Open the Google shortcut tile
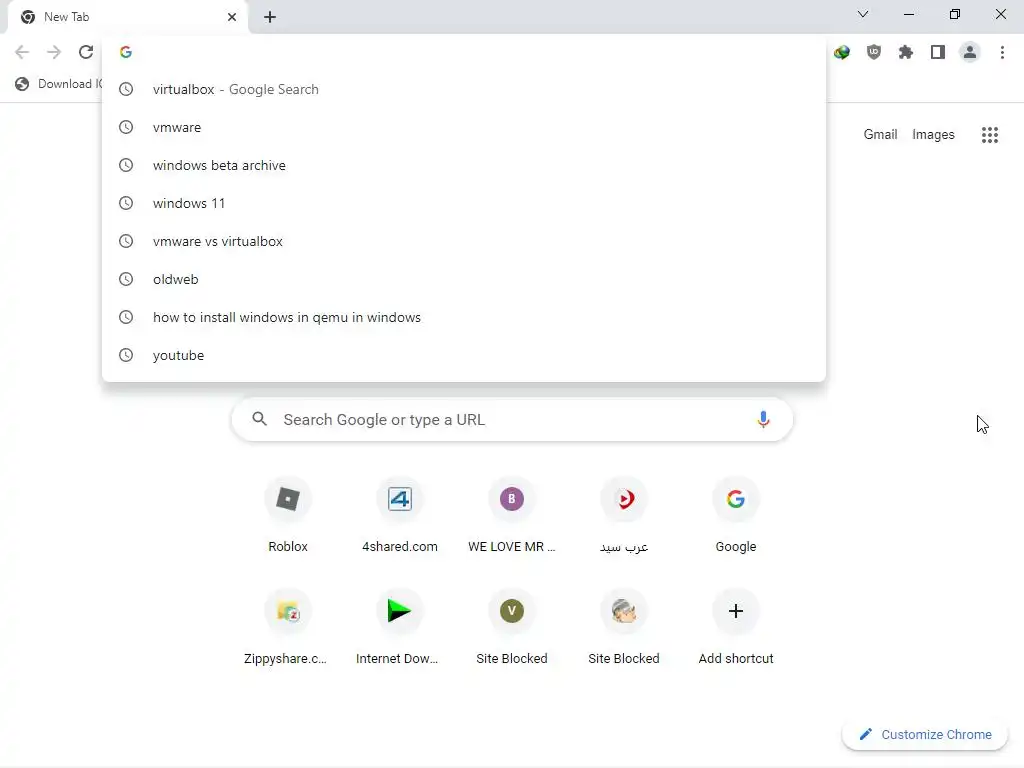The image size is (1024, 768). click(736, 516)
